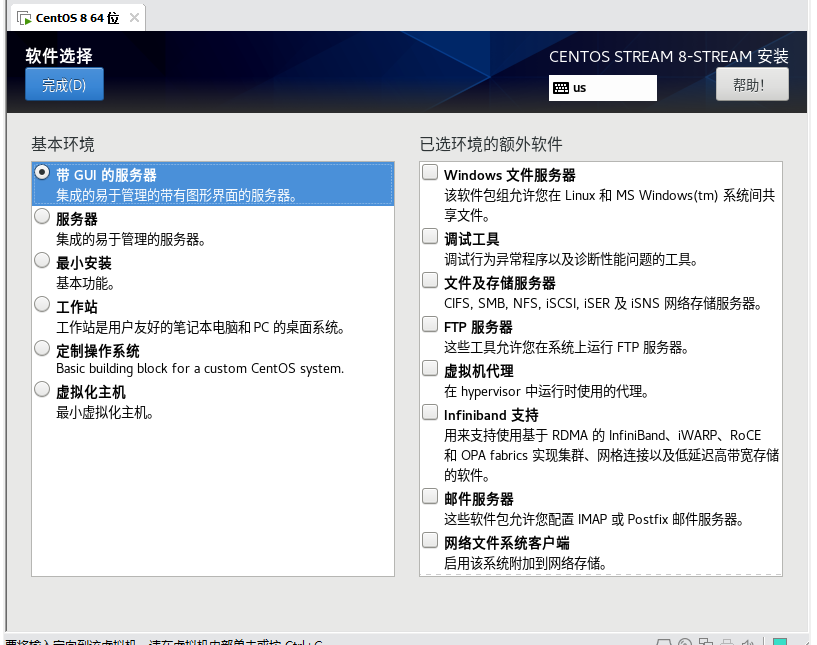This screenshot has height=645, width=817.
Task: Pick the 工作站 environment option
Action: tap(42, 304)
